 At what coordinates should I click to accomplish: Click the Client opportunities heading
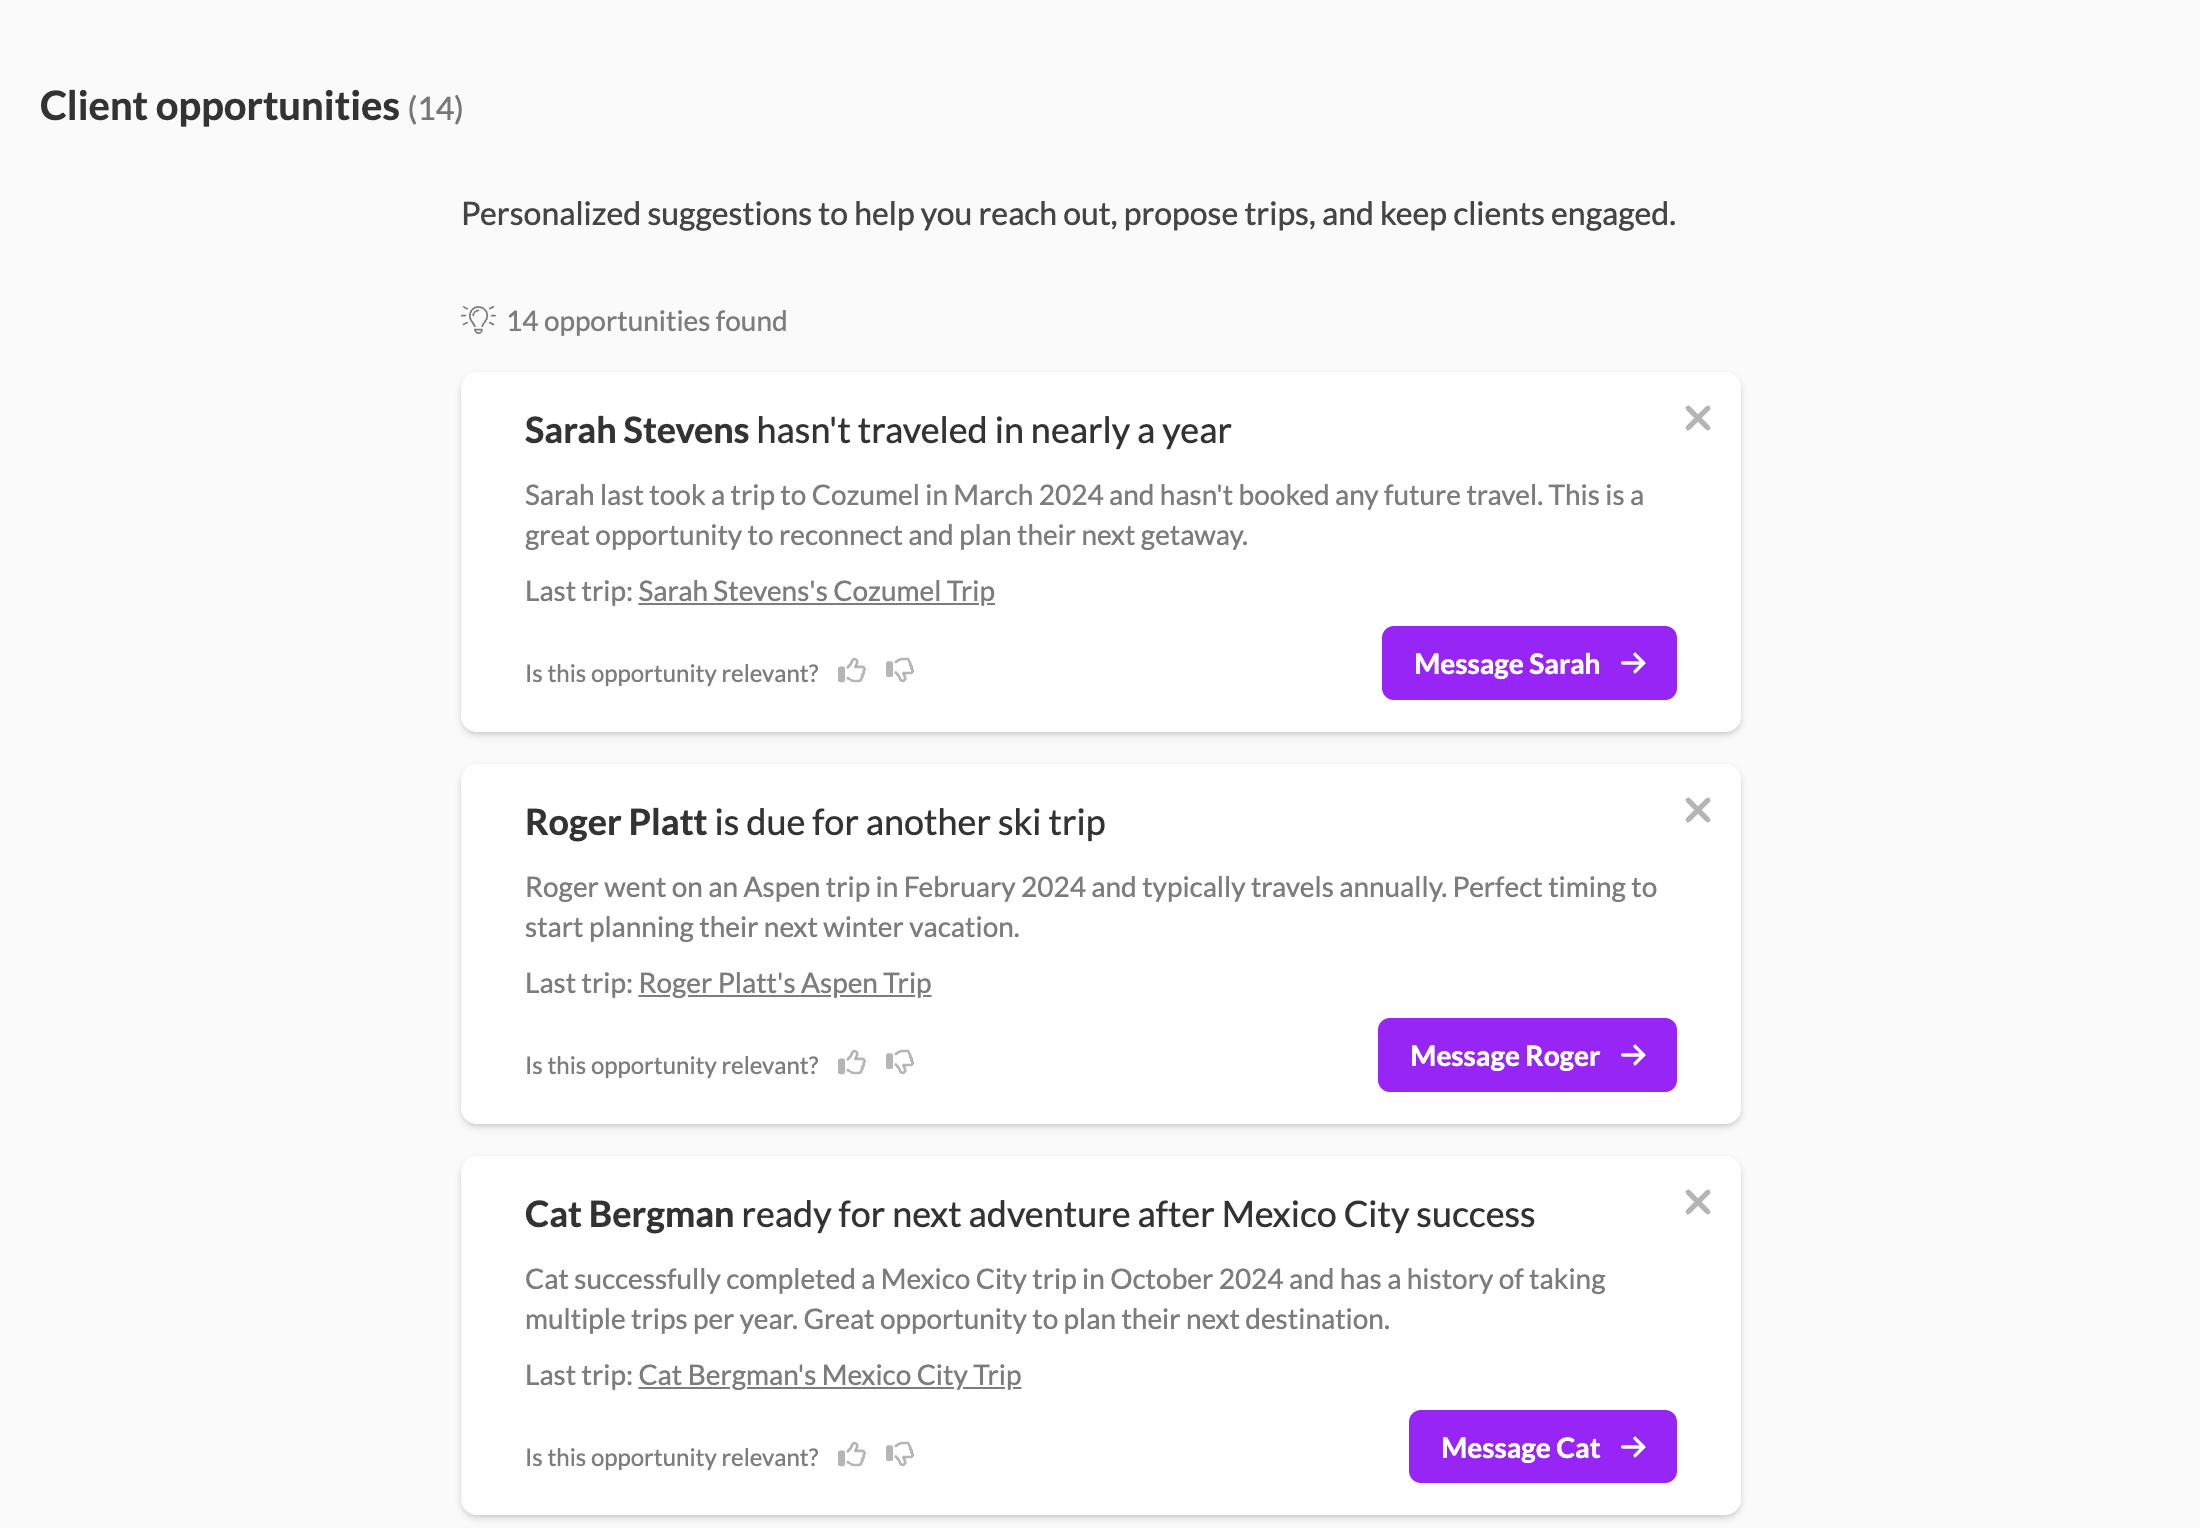[220, 106]
